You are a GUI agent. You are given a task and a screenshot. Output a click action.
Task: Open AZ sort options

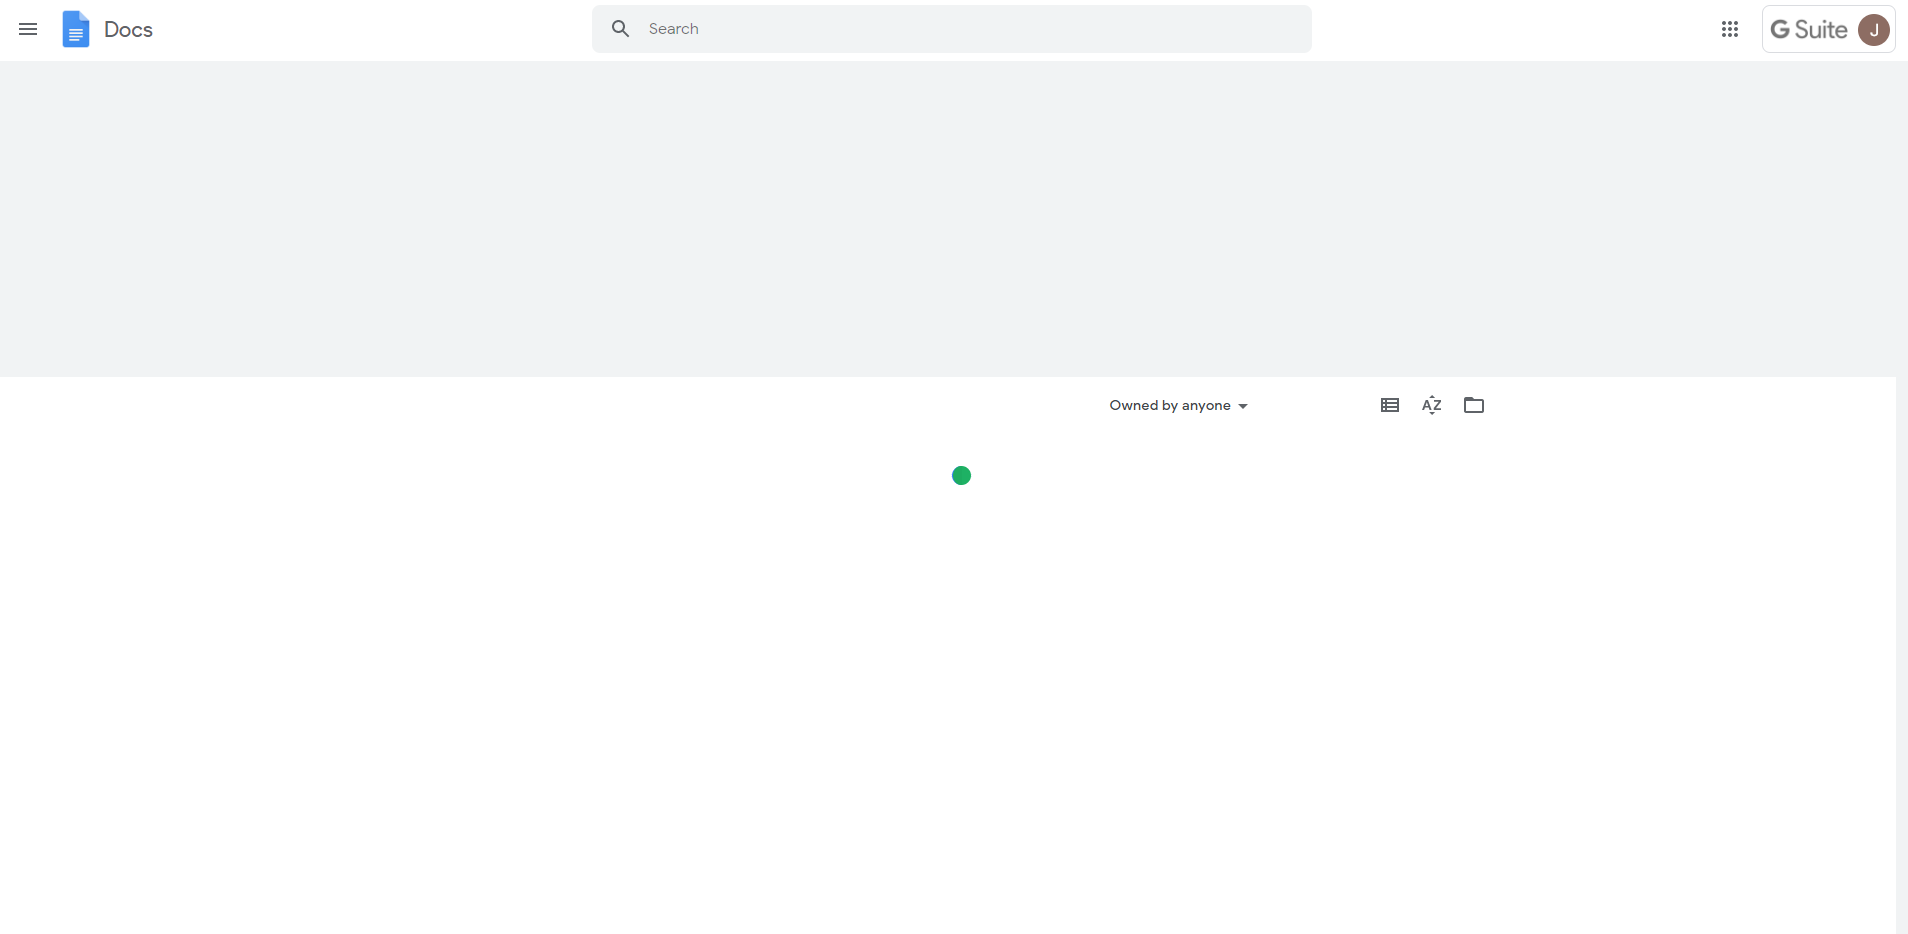click(1432, 405)
